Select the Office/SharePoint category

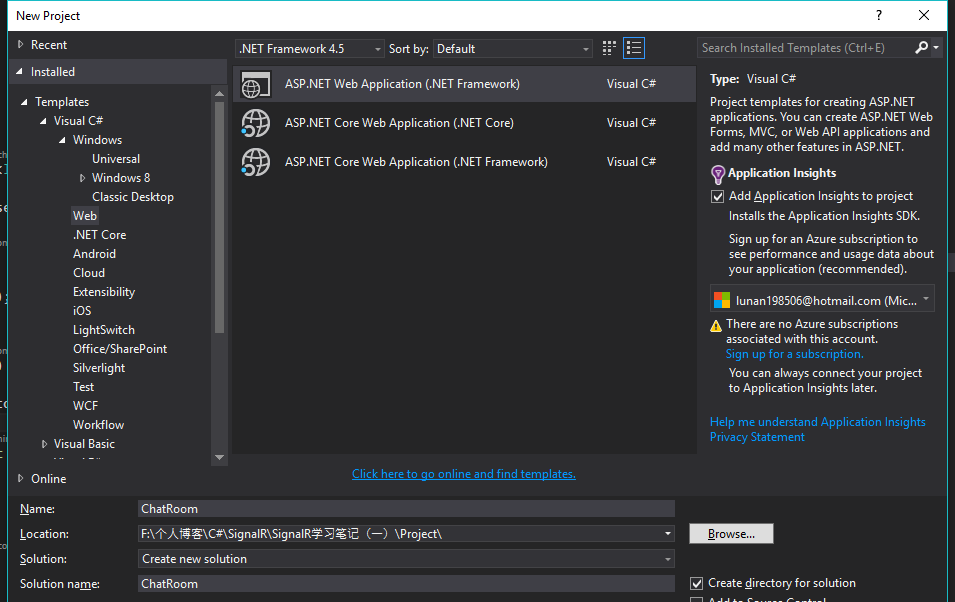(120, 349)
